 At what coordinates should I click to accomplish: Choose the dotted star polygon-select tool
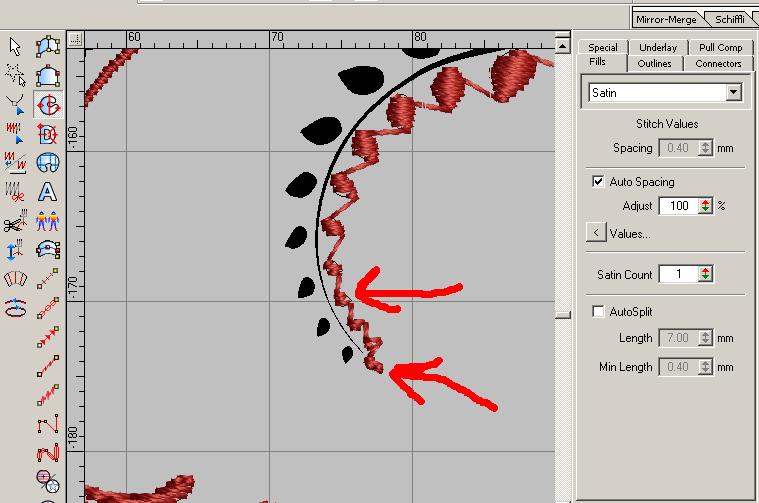point(15,75)
